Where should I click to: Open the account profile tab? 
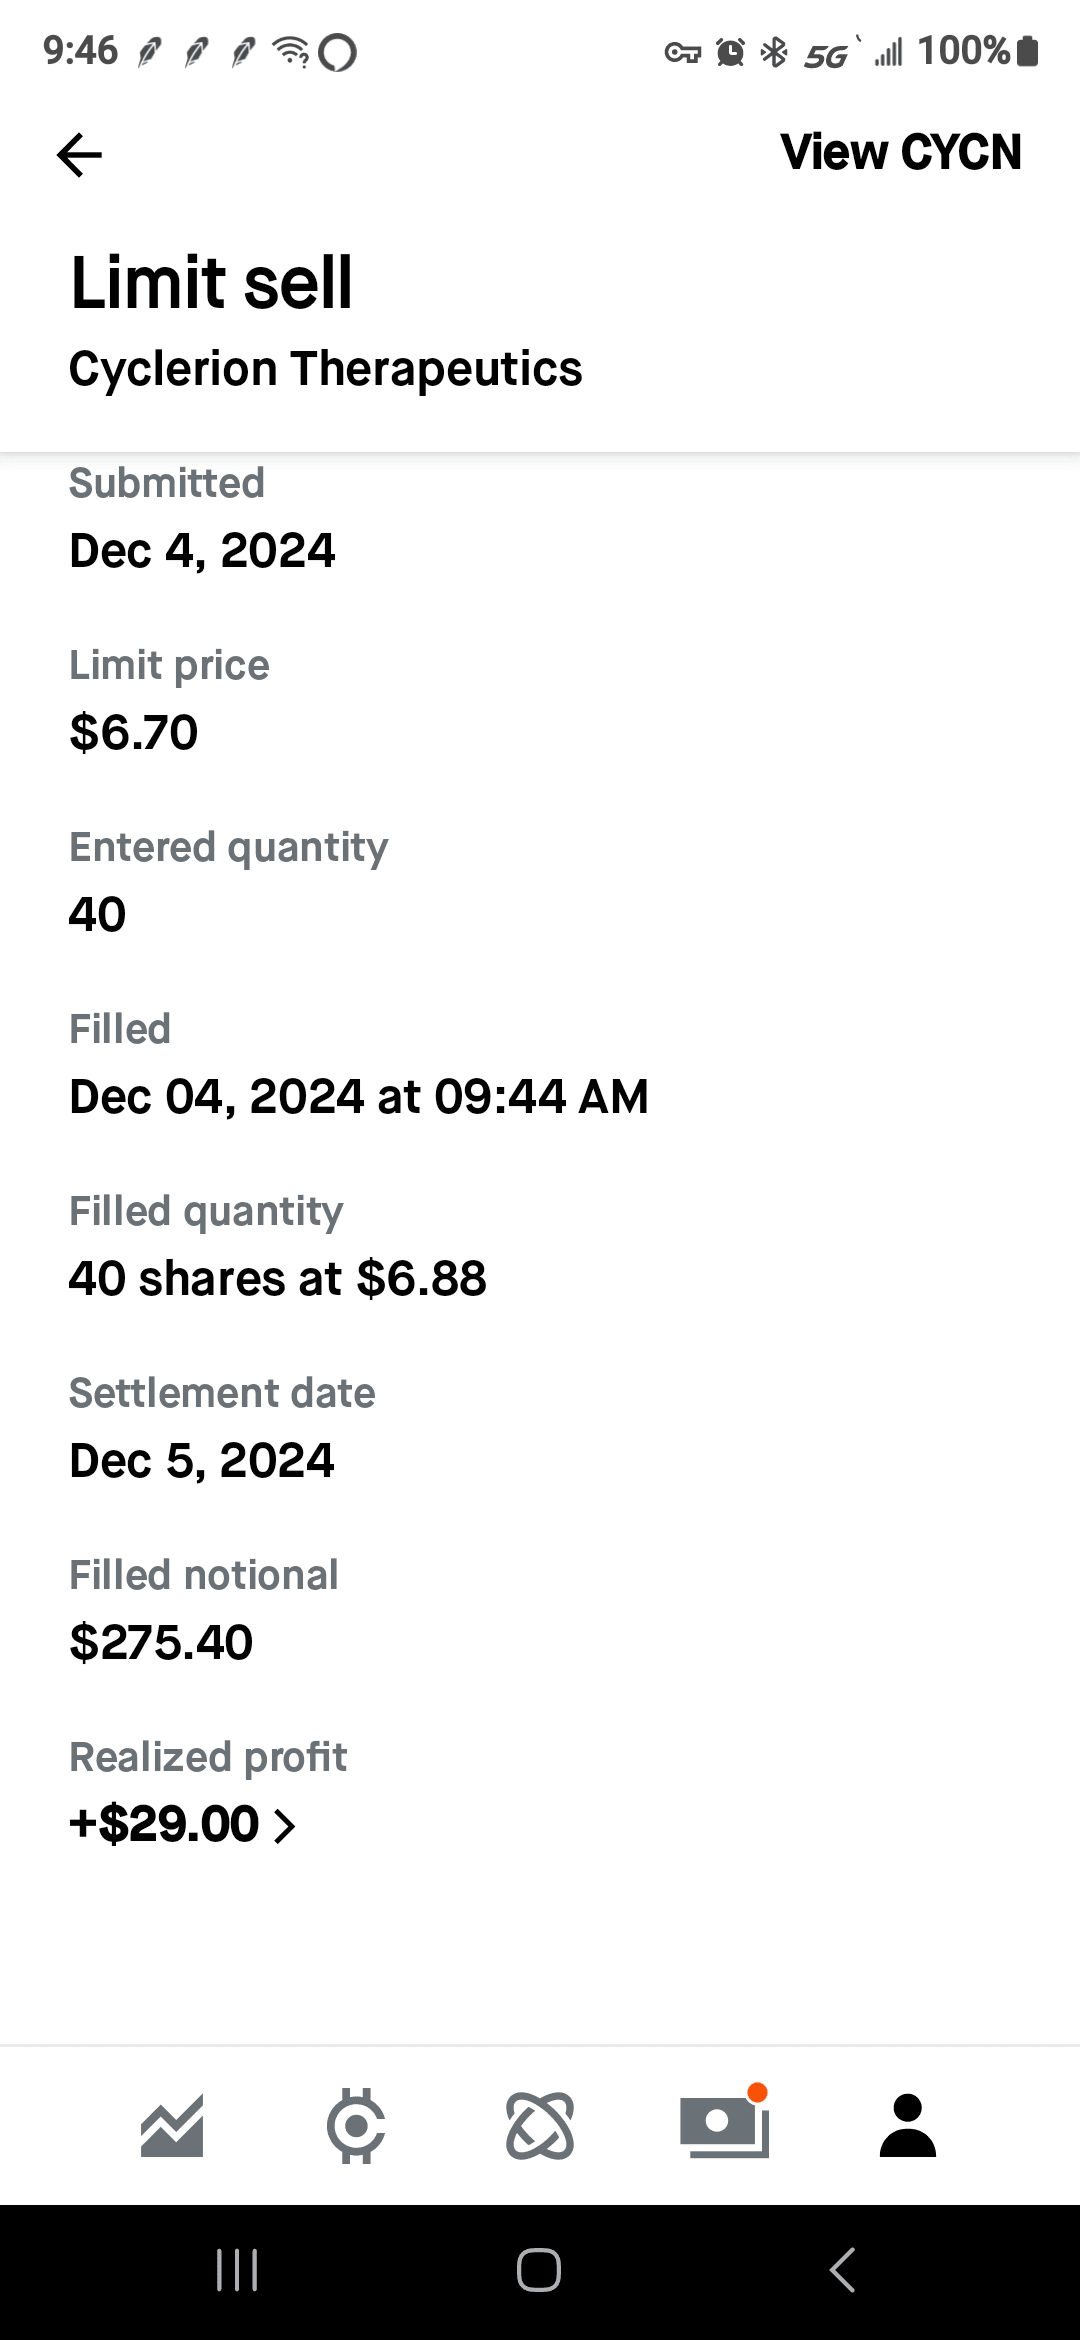(907, 2124)
